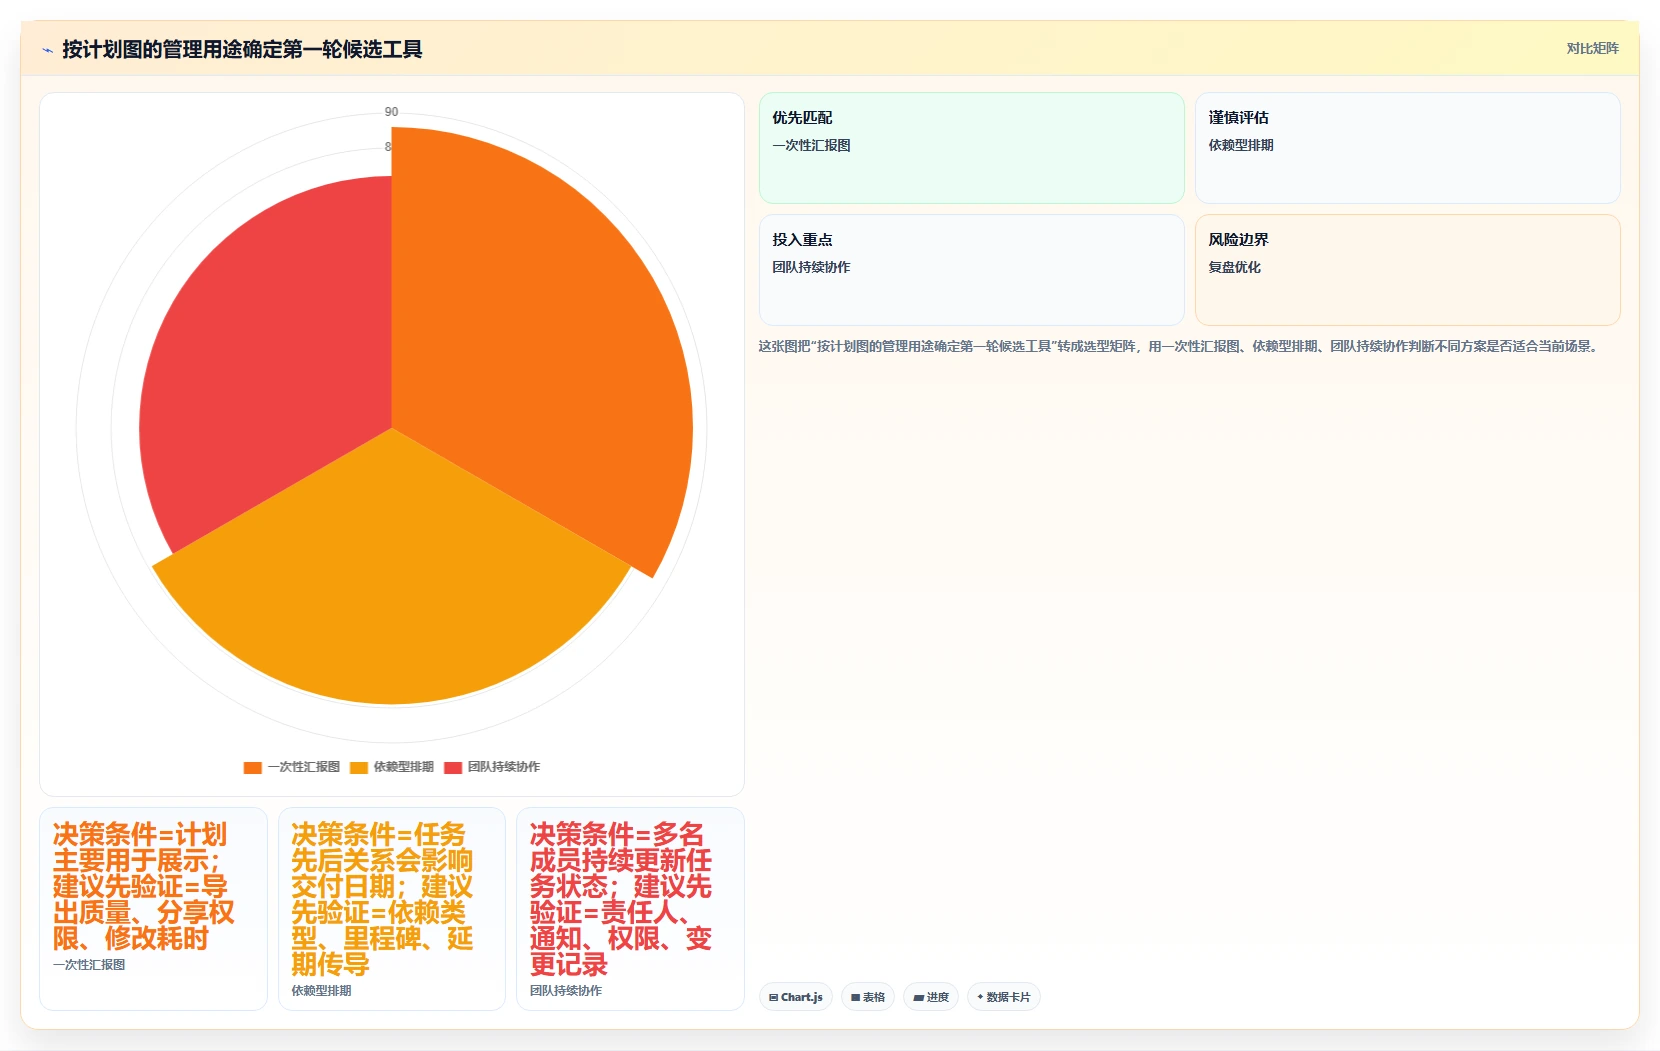Select the 数据卡片 tag
Screen dimensions: 1660x1051
pyautogui.click(x=1004, y=997)
